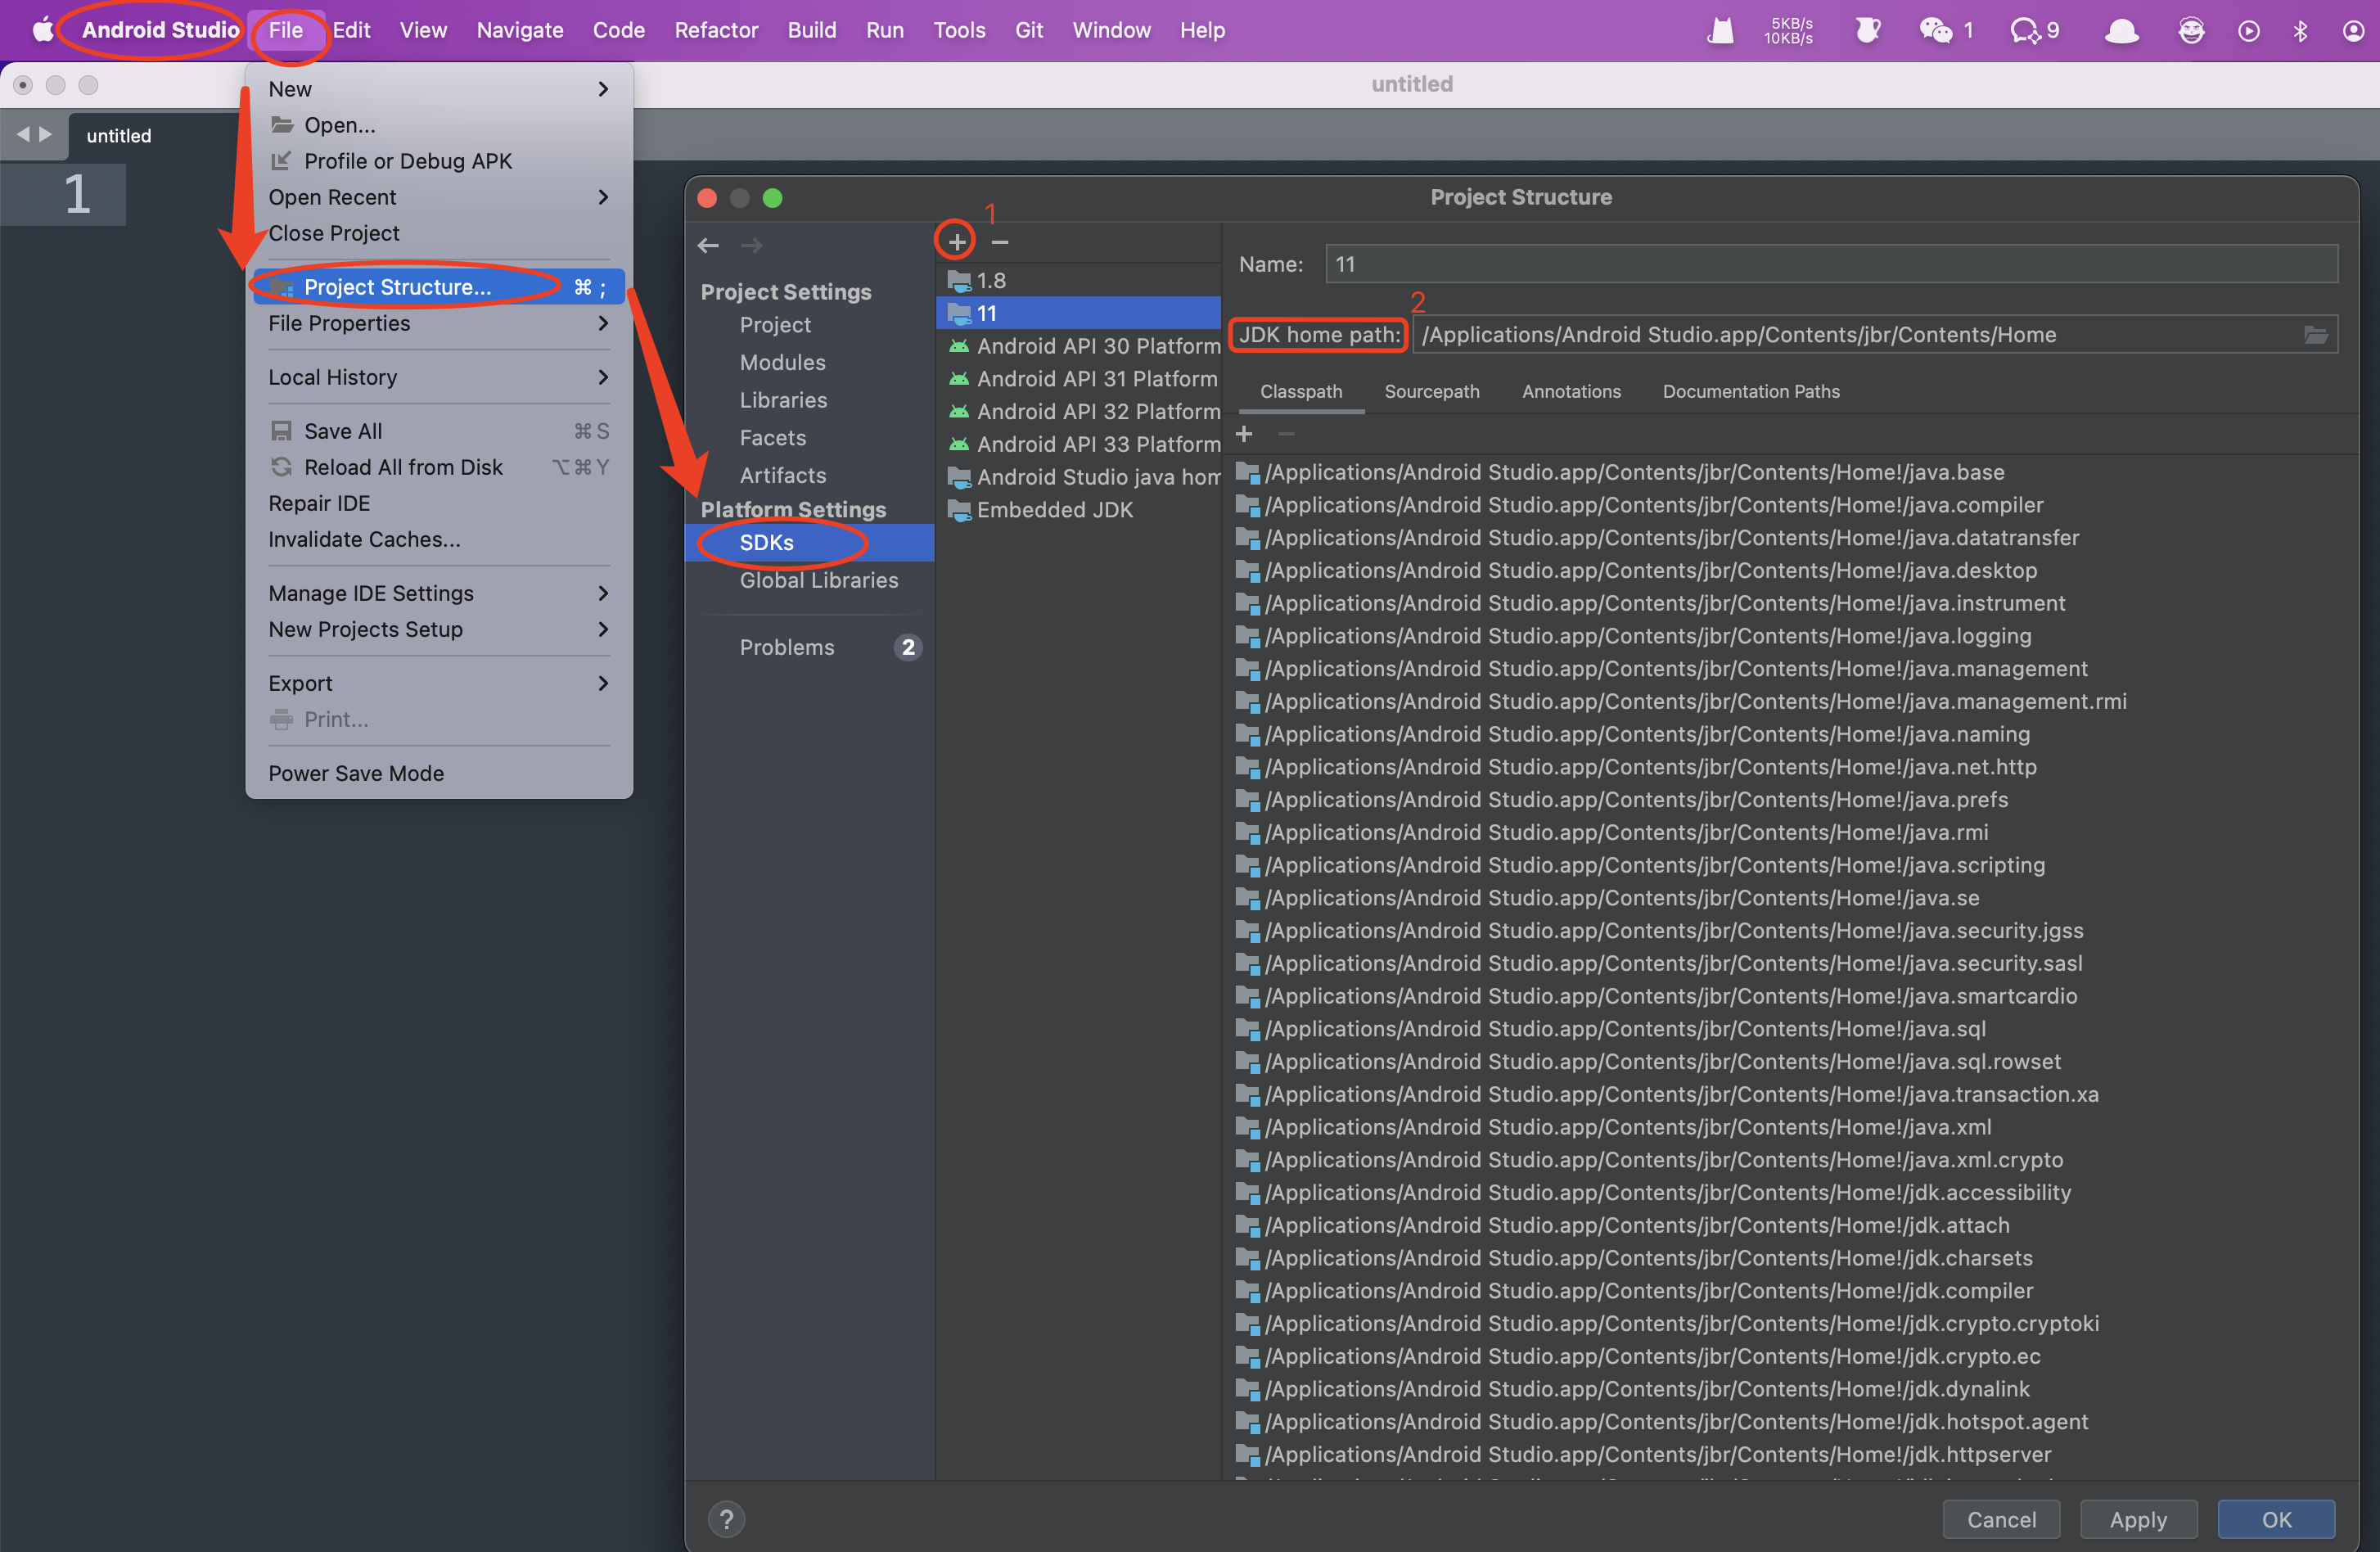Expand the Export submenu
Viewport: 2380px width, 1552px height.
[438, 683]
